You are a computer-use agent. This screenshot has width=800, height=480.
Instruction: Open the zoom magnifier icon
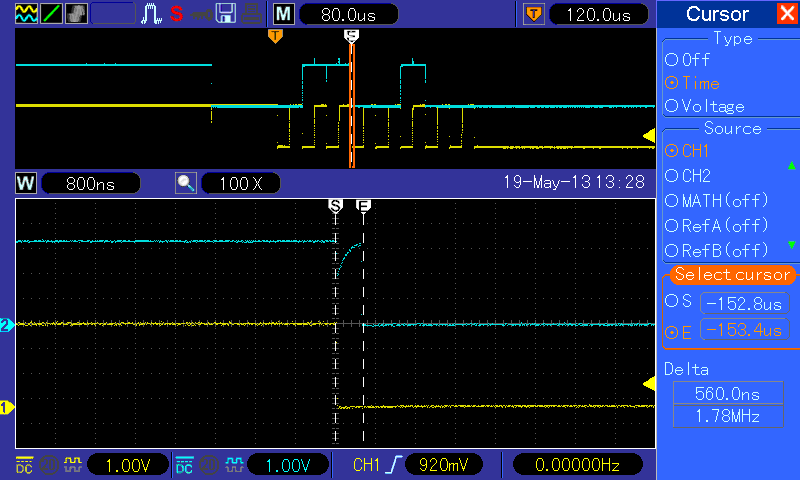click(x=186, y=183)
